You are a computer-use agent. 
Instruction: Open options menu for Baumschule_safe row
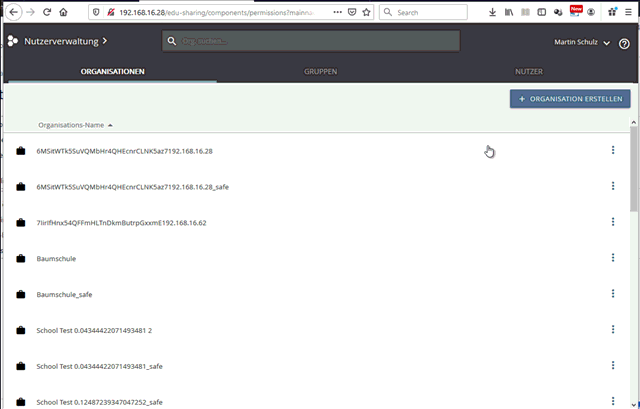click(613, 294)
